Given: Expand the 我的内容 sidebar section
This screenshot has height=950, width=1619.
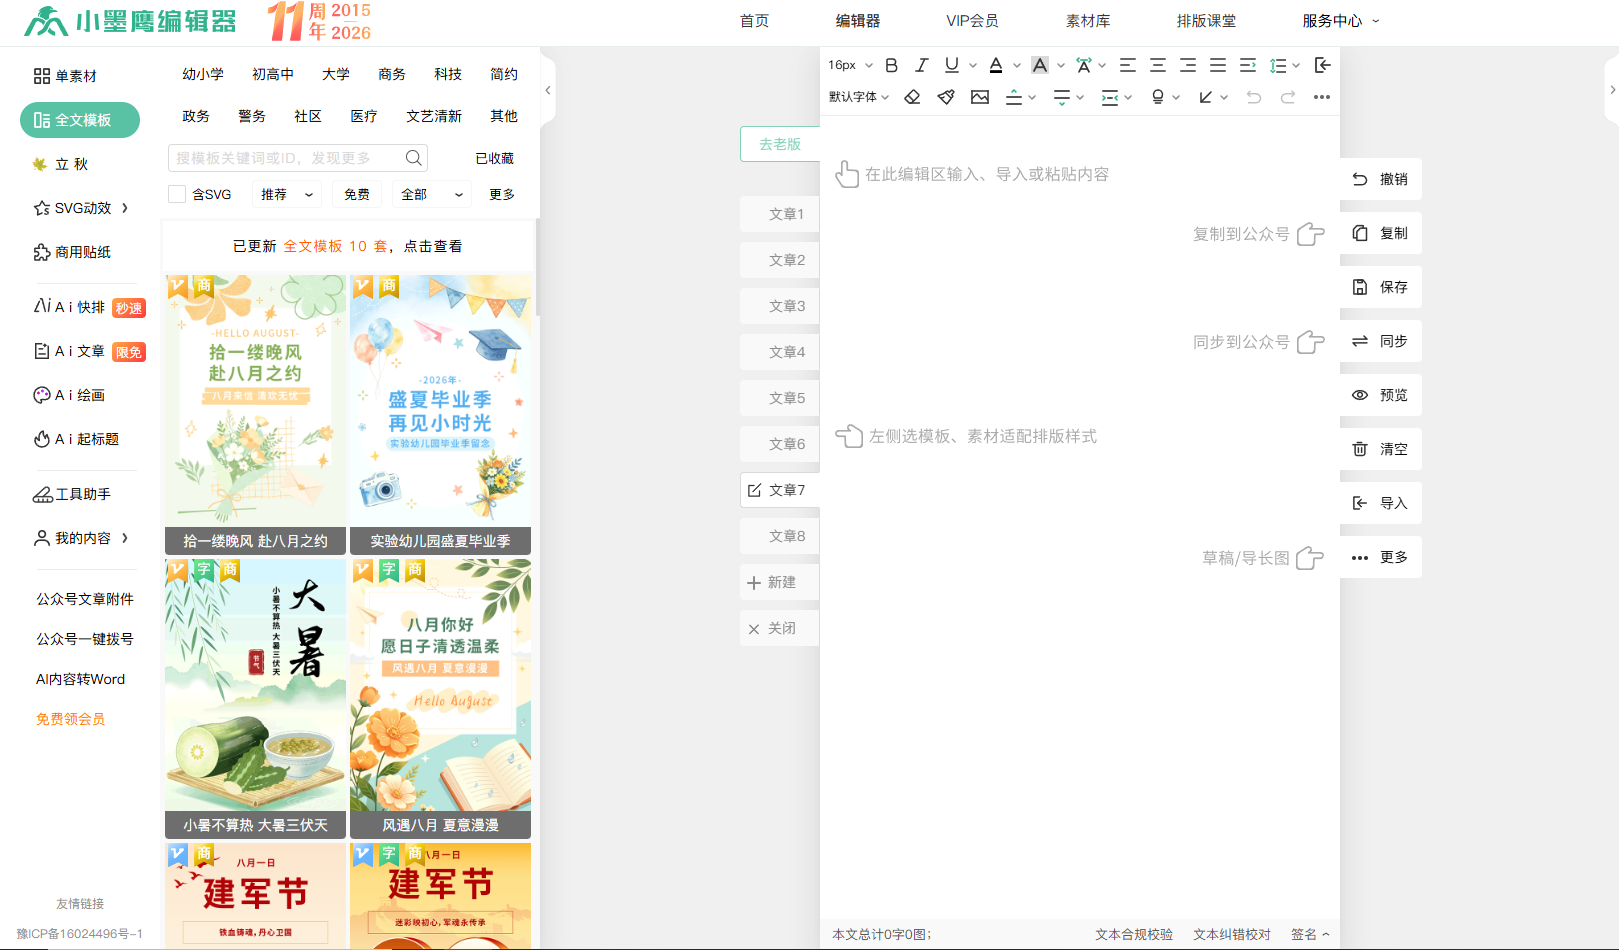Looking at the screenshot, I should (x=82, y=538).
